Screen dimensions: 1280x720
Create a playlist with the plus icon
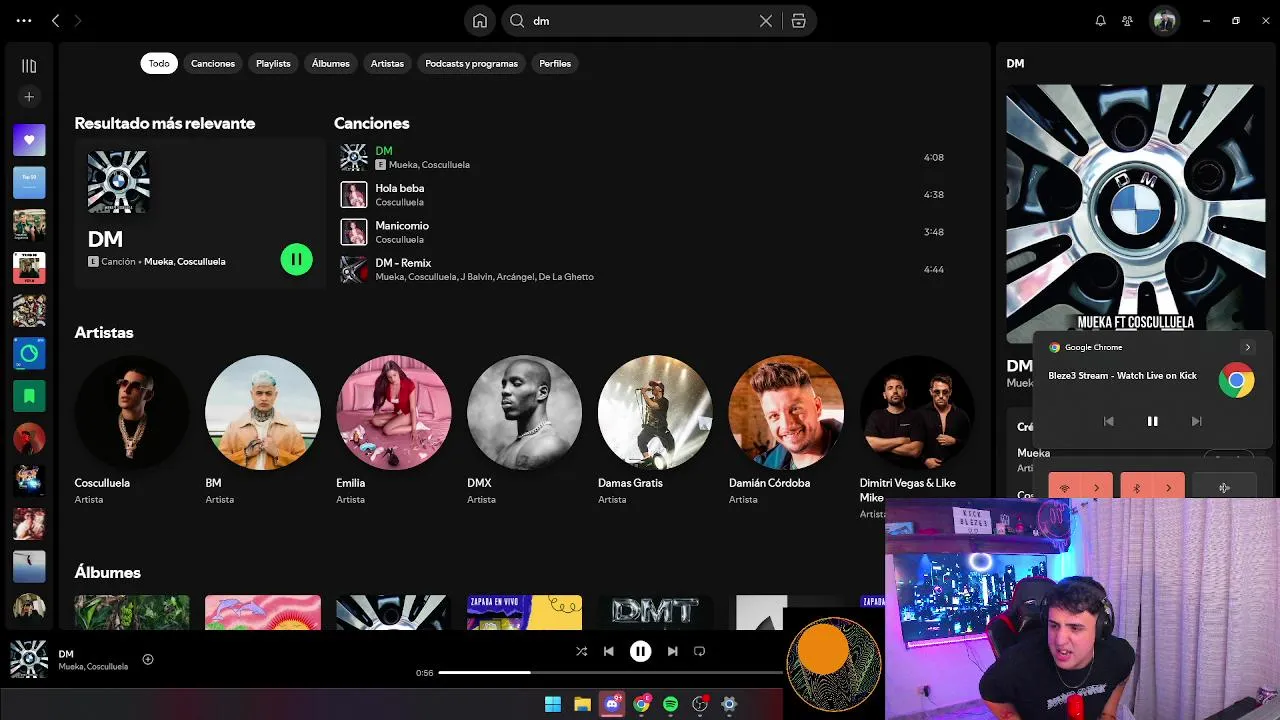pos(29,97)
